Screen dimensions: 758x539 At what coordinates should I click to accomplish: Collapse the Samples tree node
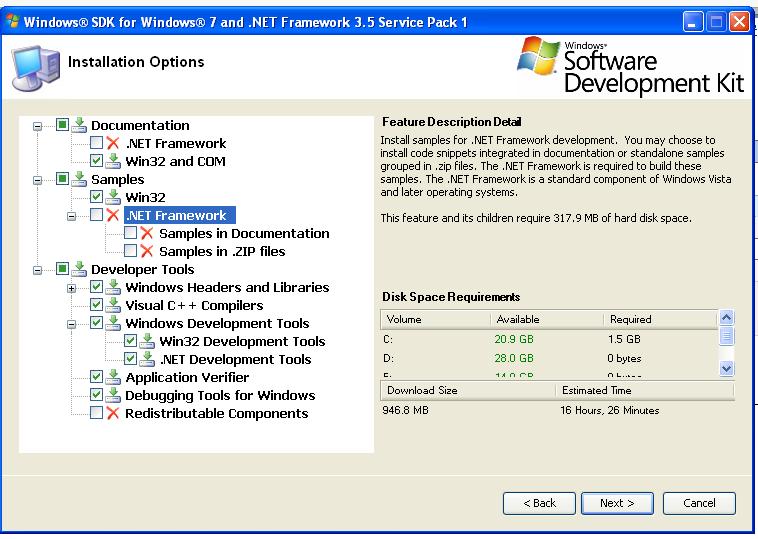point(37,180)
